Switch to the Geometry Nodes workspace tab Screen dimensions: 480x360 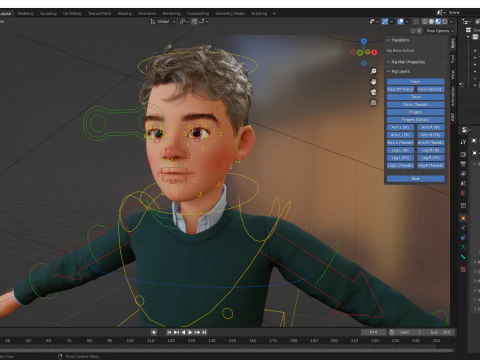230,14
